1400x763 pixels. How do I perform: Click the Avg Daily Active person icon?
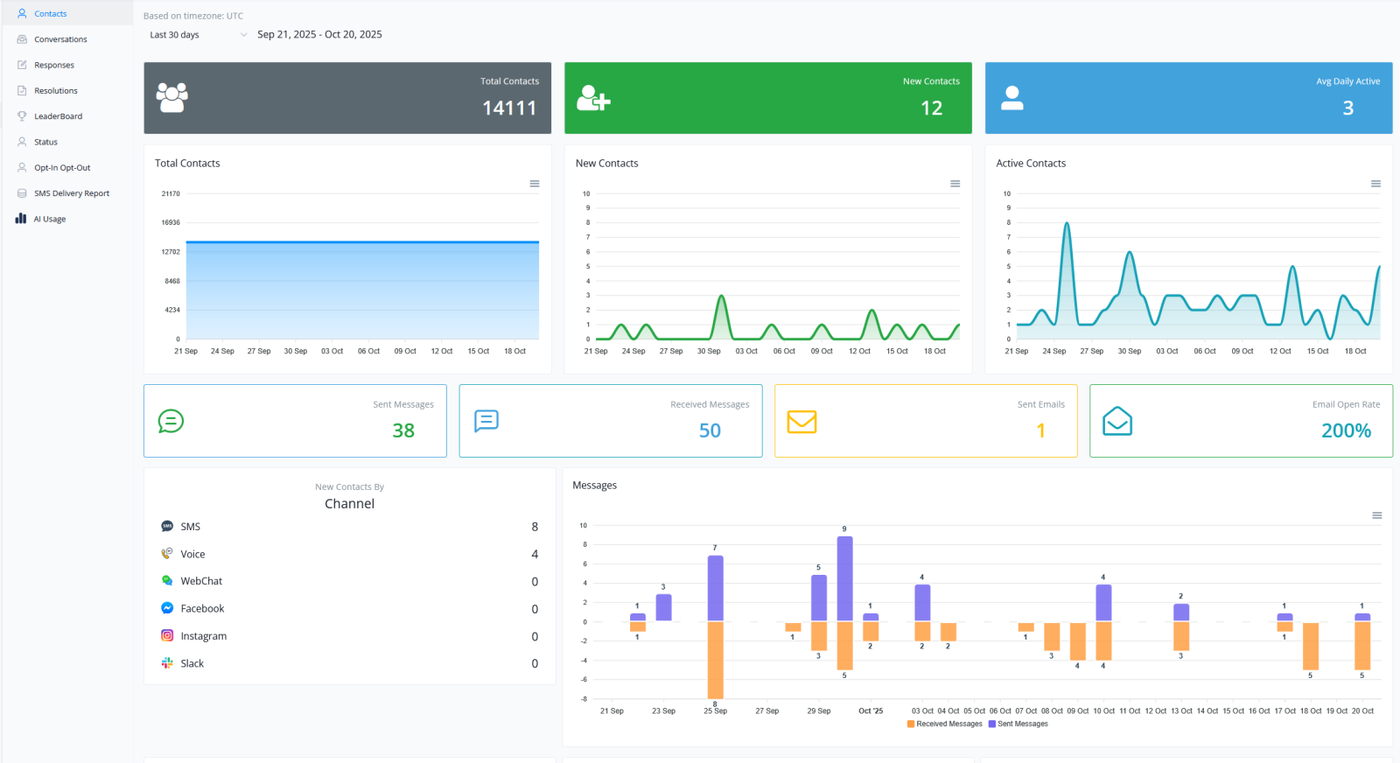click(x=1012, y=97)
